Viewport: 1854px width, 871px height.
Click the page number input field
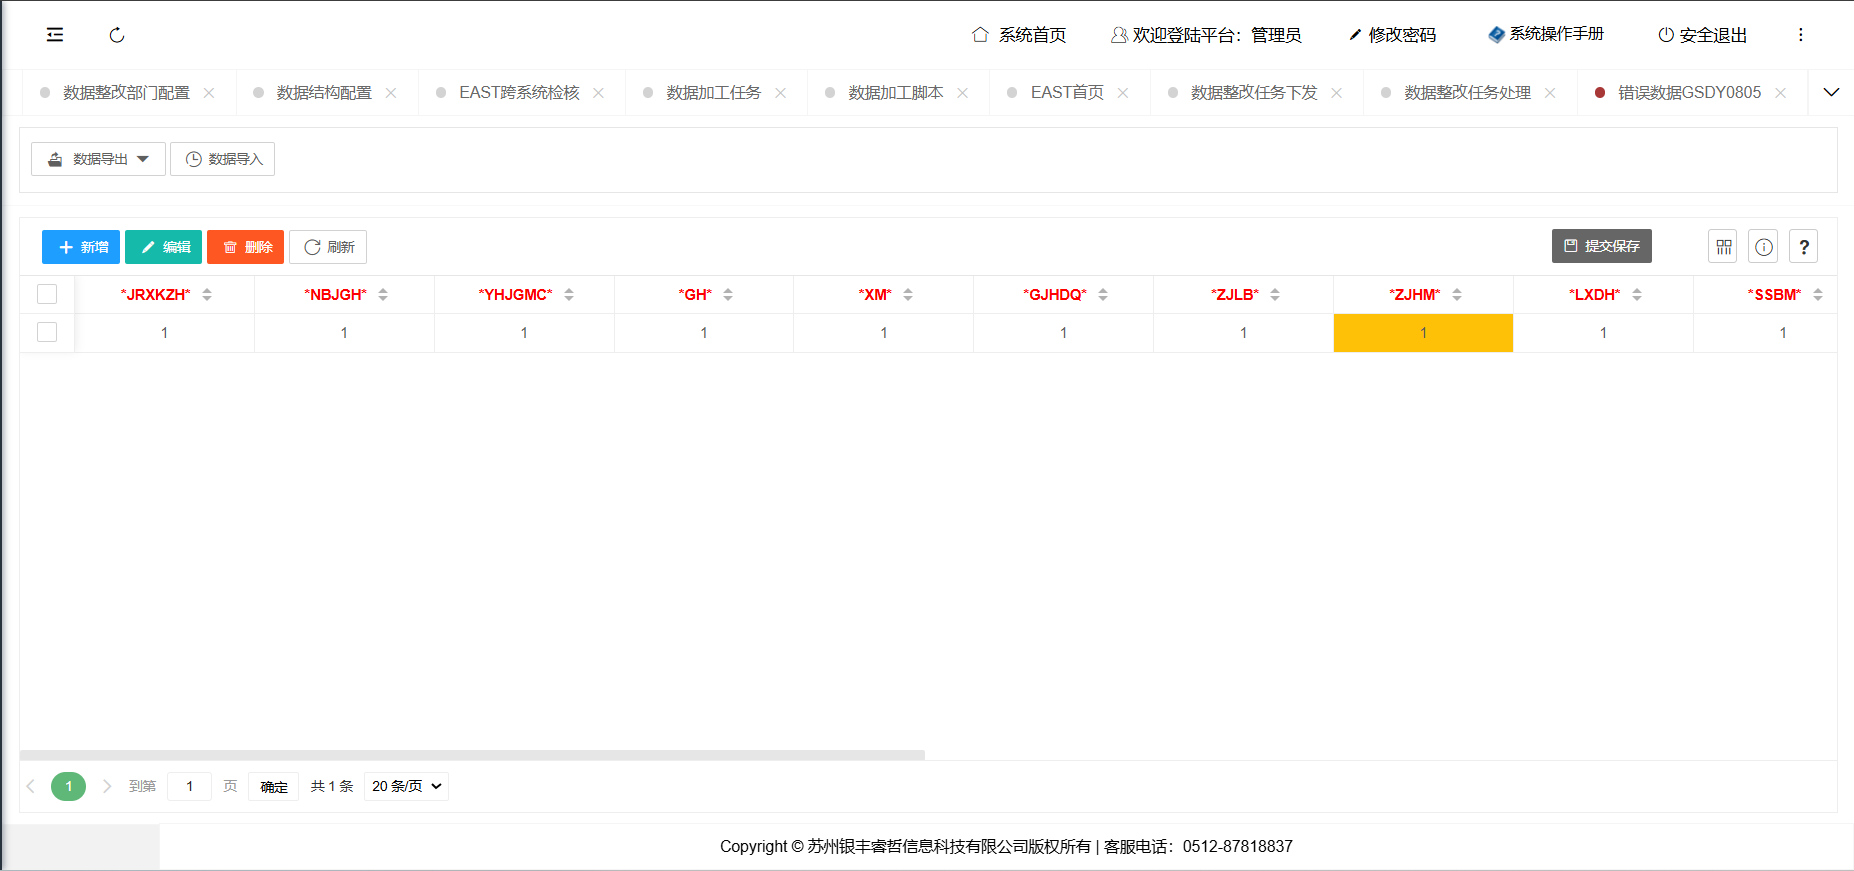189,786
